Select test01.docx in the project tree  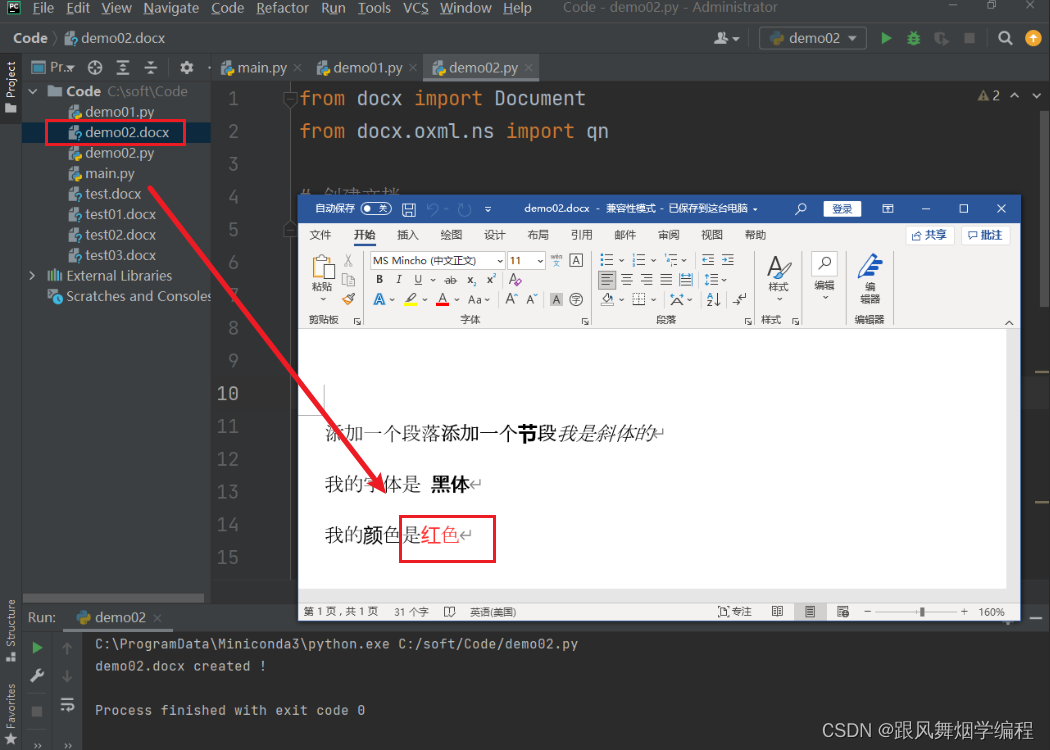[120, 214]
